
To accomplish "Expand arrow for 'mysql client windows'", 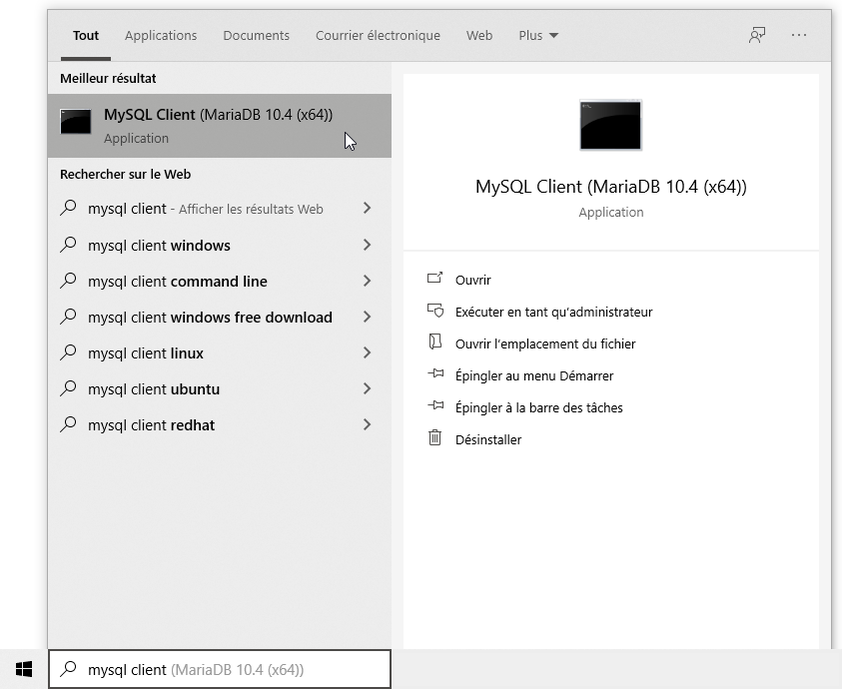I will pos(367,245).
